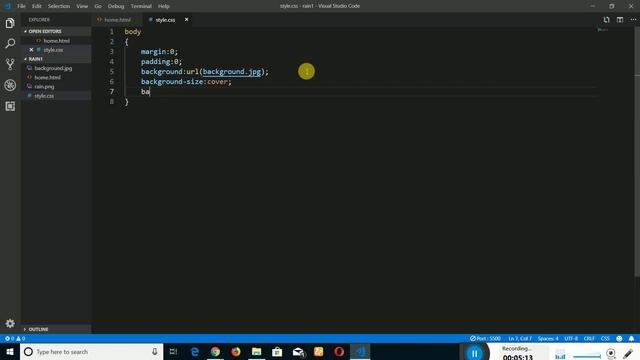Open rain.png in the file tree
The width and height of the screenshot is (640, 360).
[x=56, y=87]
